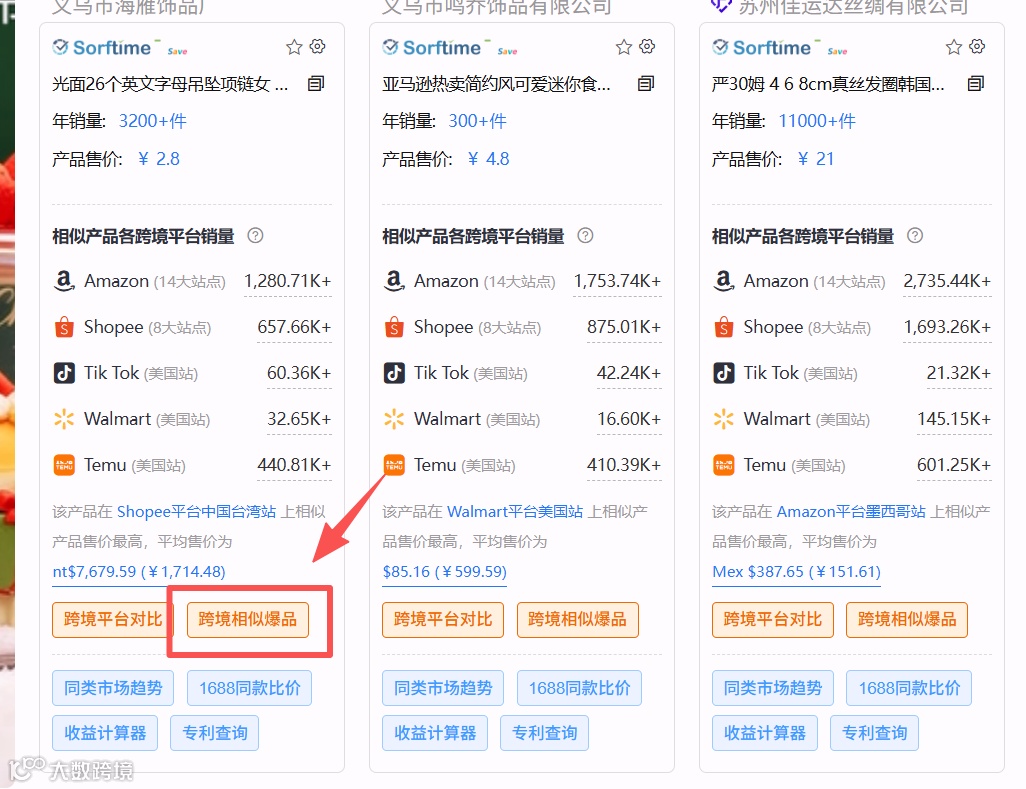Click the Walmart sales value 145.15K+
The height and width of the screenshot is (789, 1026).
954,419
